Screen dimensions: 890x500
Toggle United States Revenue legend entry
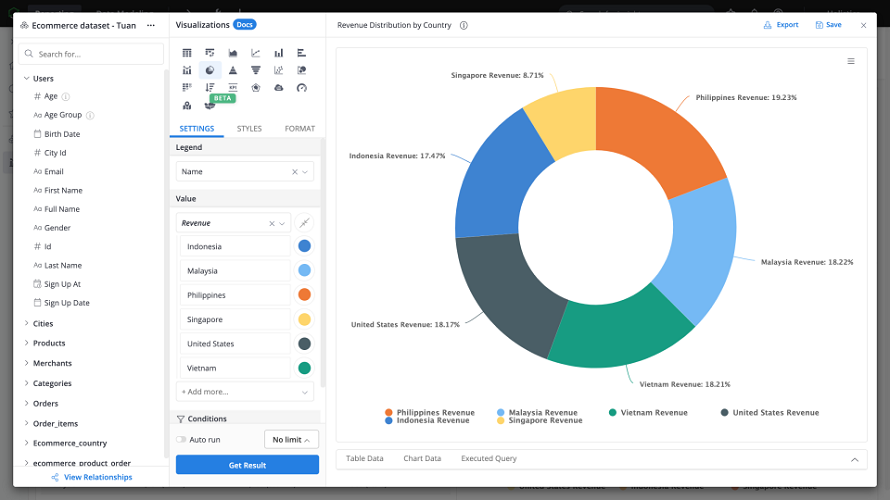pyautogui.click(x=769, y=412)
